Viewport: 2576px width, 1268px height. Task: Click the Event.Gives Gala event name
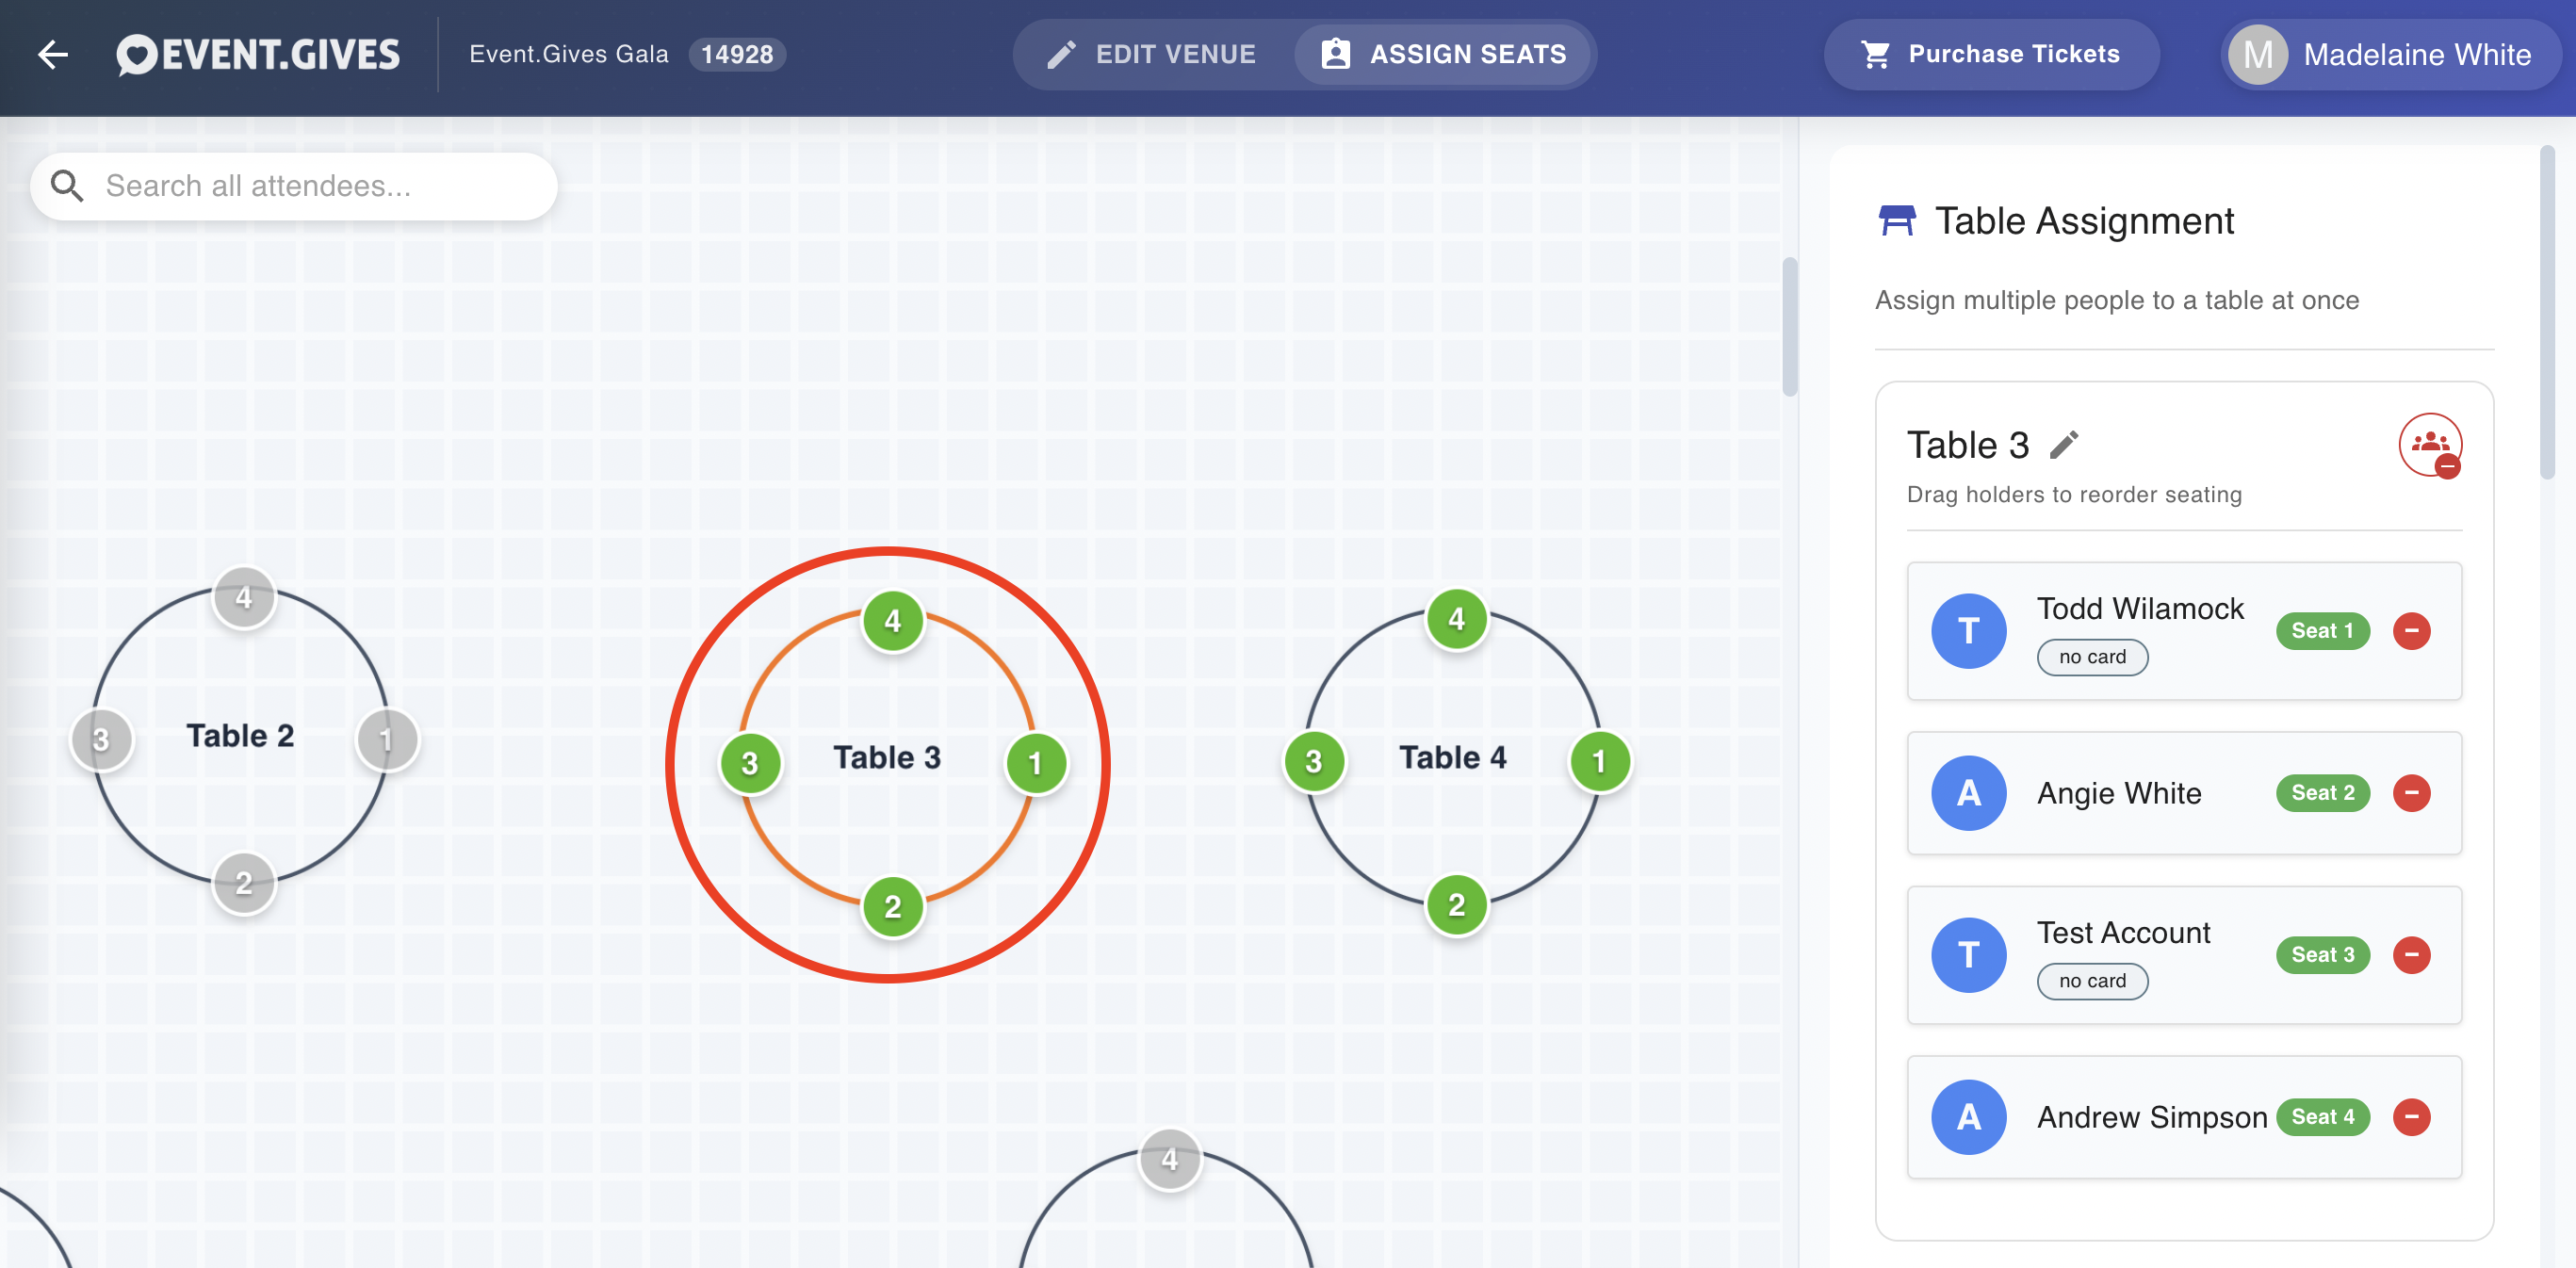[569, 54]
